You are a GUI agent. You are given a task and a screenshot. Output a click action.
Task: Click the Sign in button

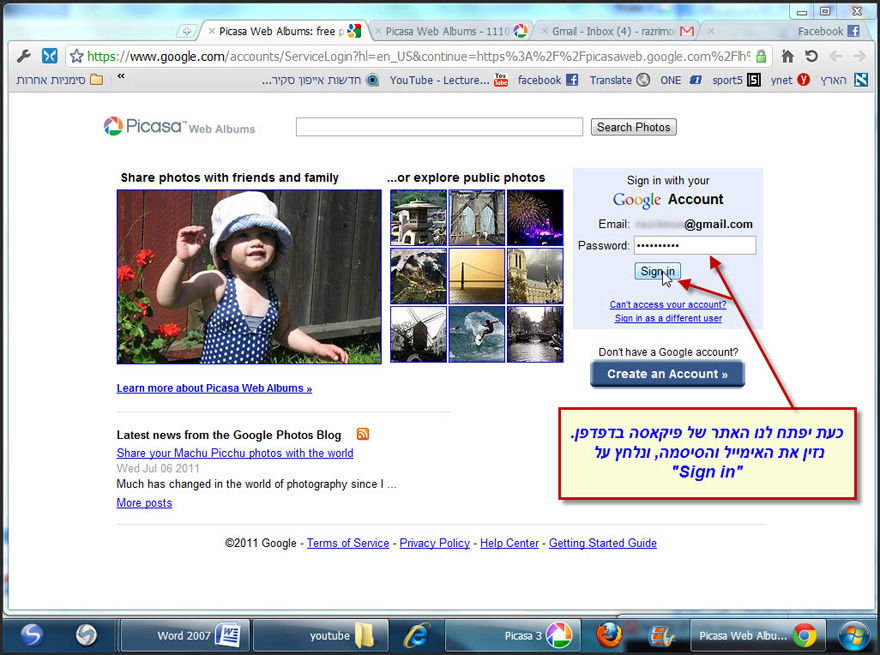tap(657, 271)
